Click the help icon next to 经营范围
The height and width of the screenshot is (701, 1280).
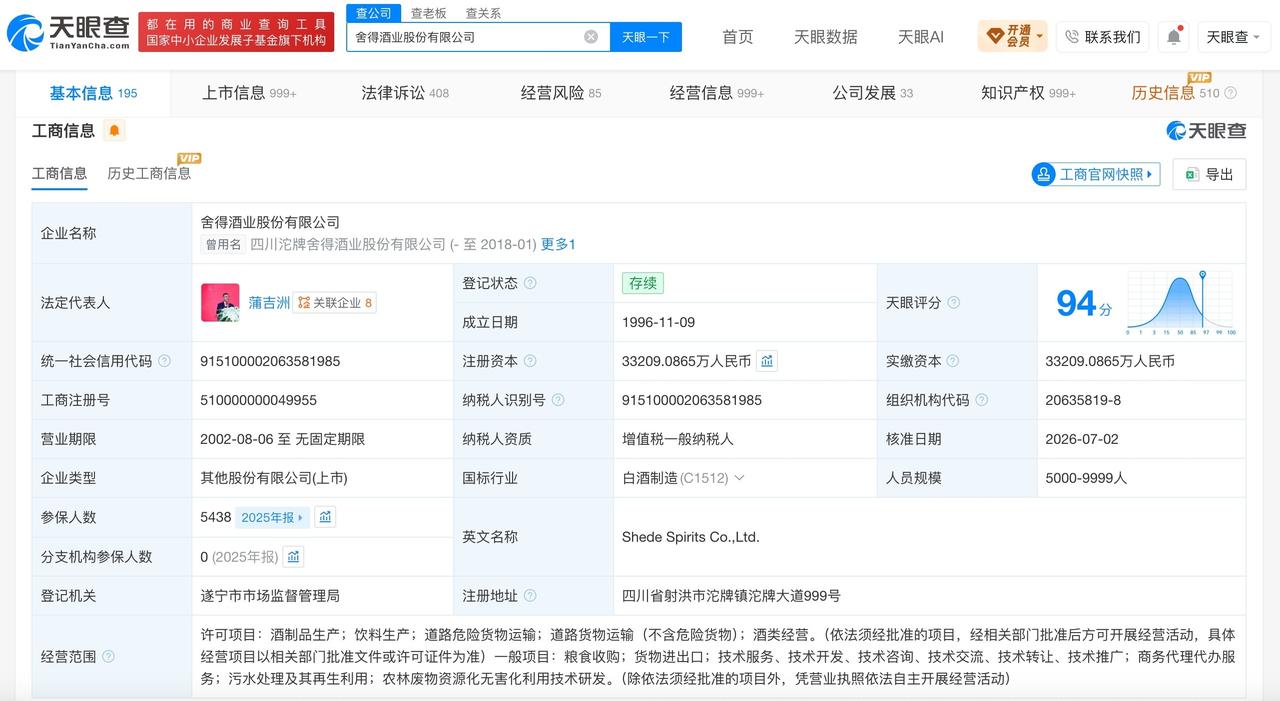108,657
